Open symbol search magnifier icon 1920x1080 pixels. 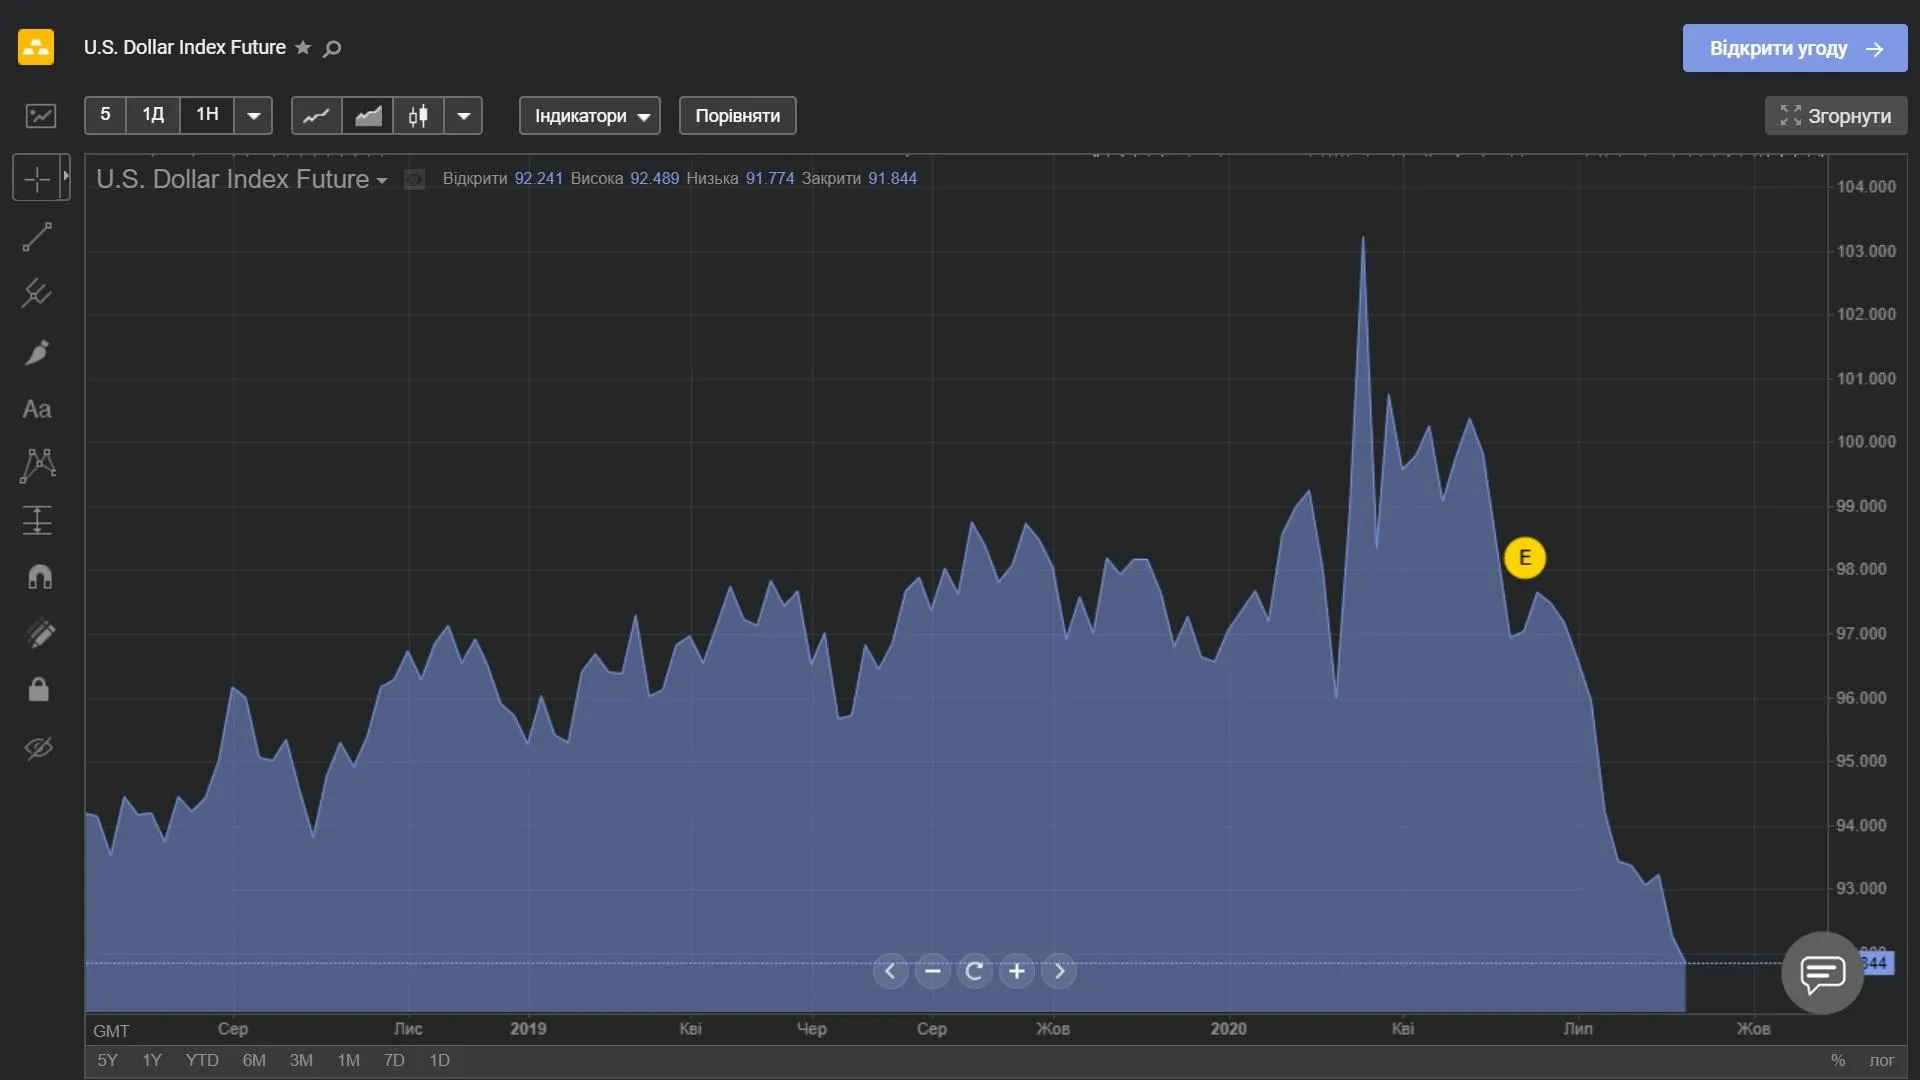332,48
